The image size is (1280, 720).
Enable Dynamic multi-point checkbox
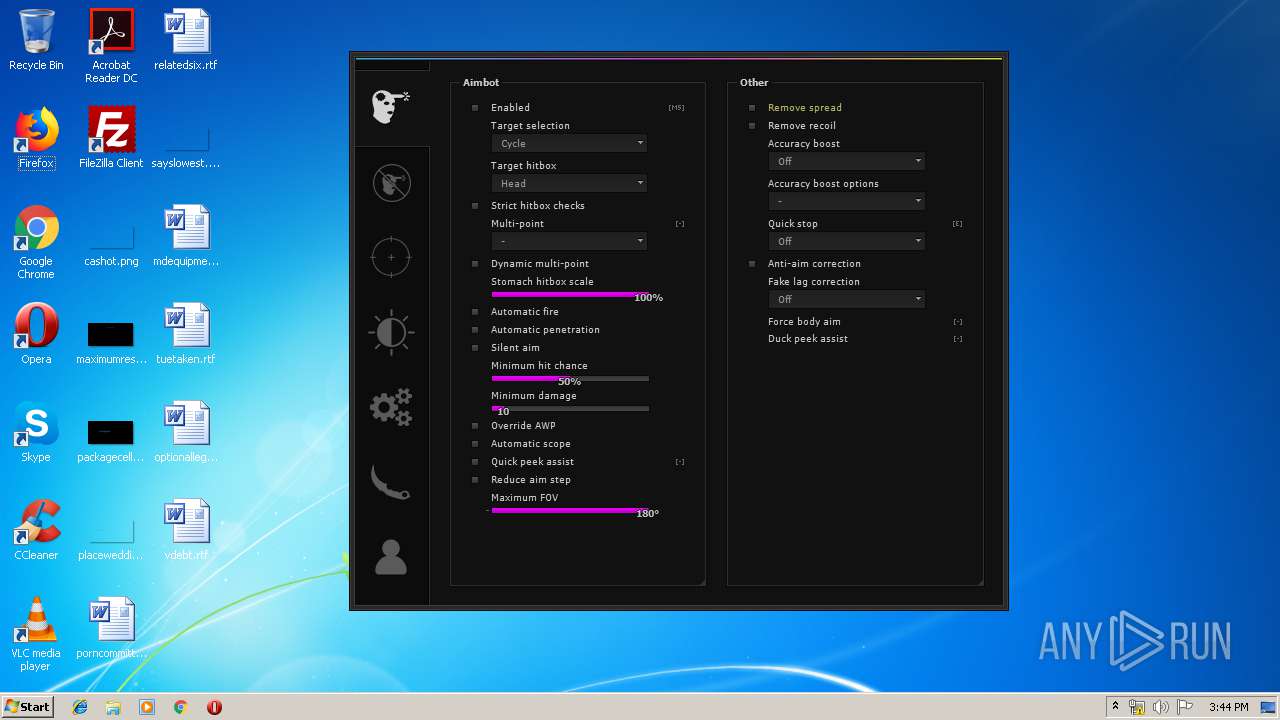(475, 263)
